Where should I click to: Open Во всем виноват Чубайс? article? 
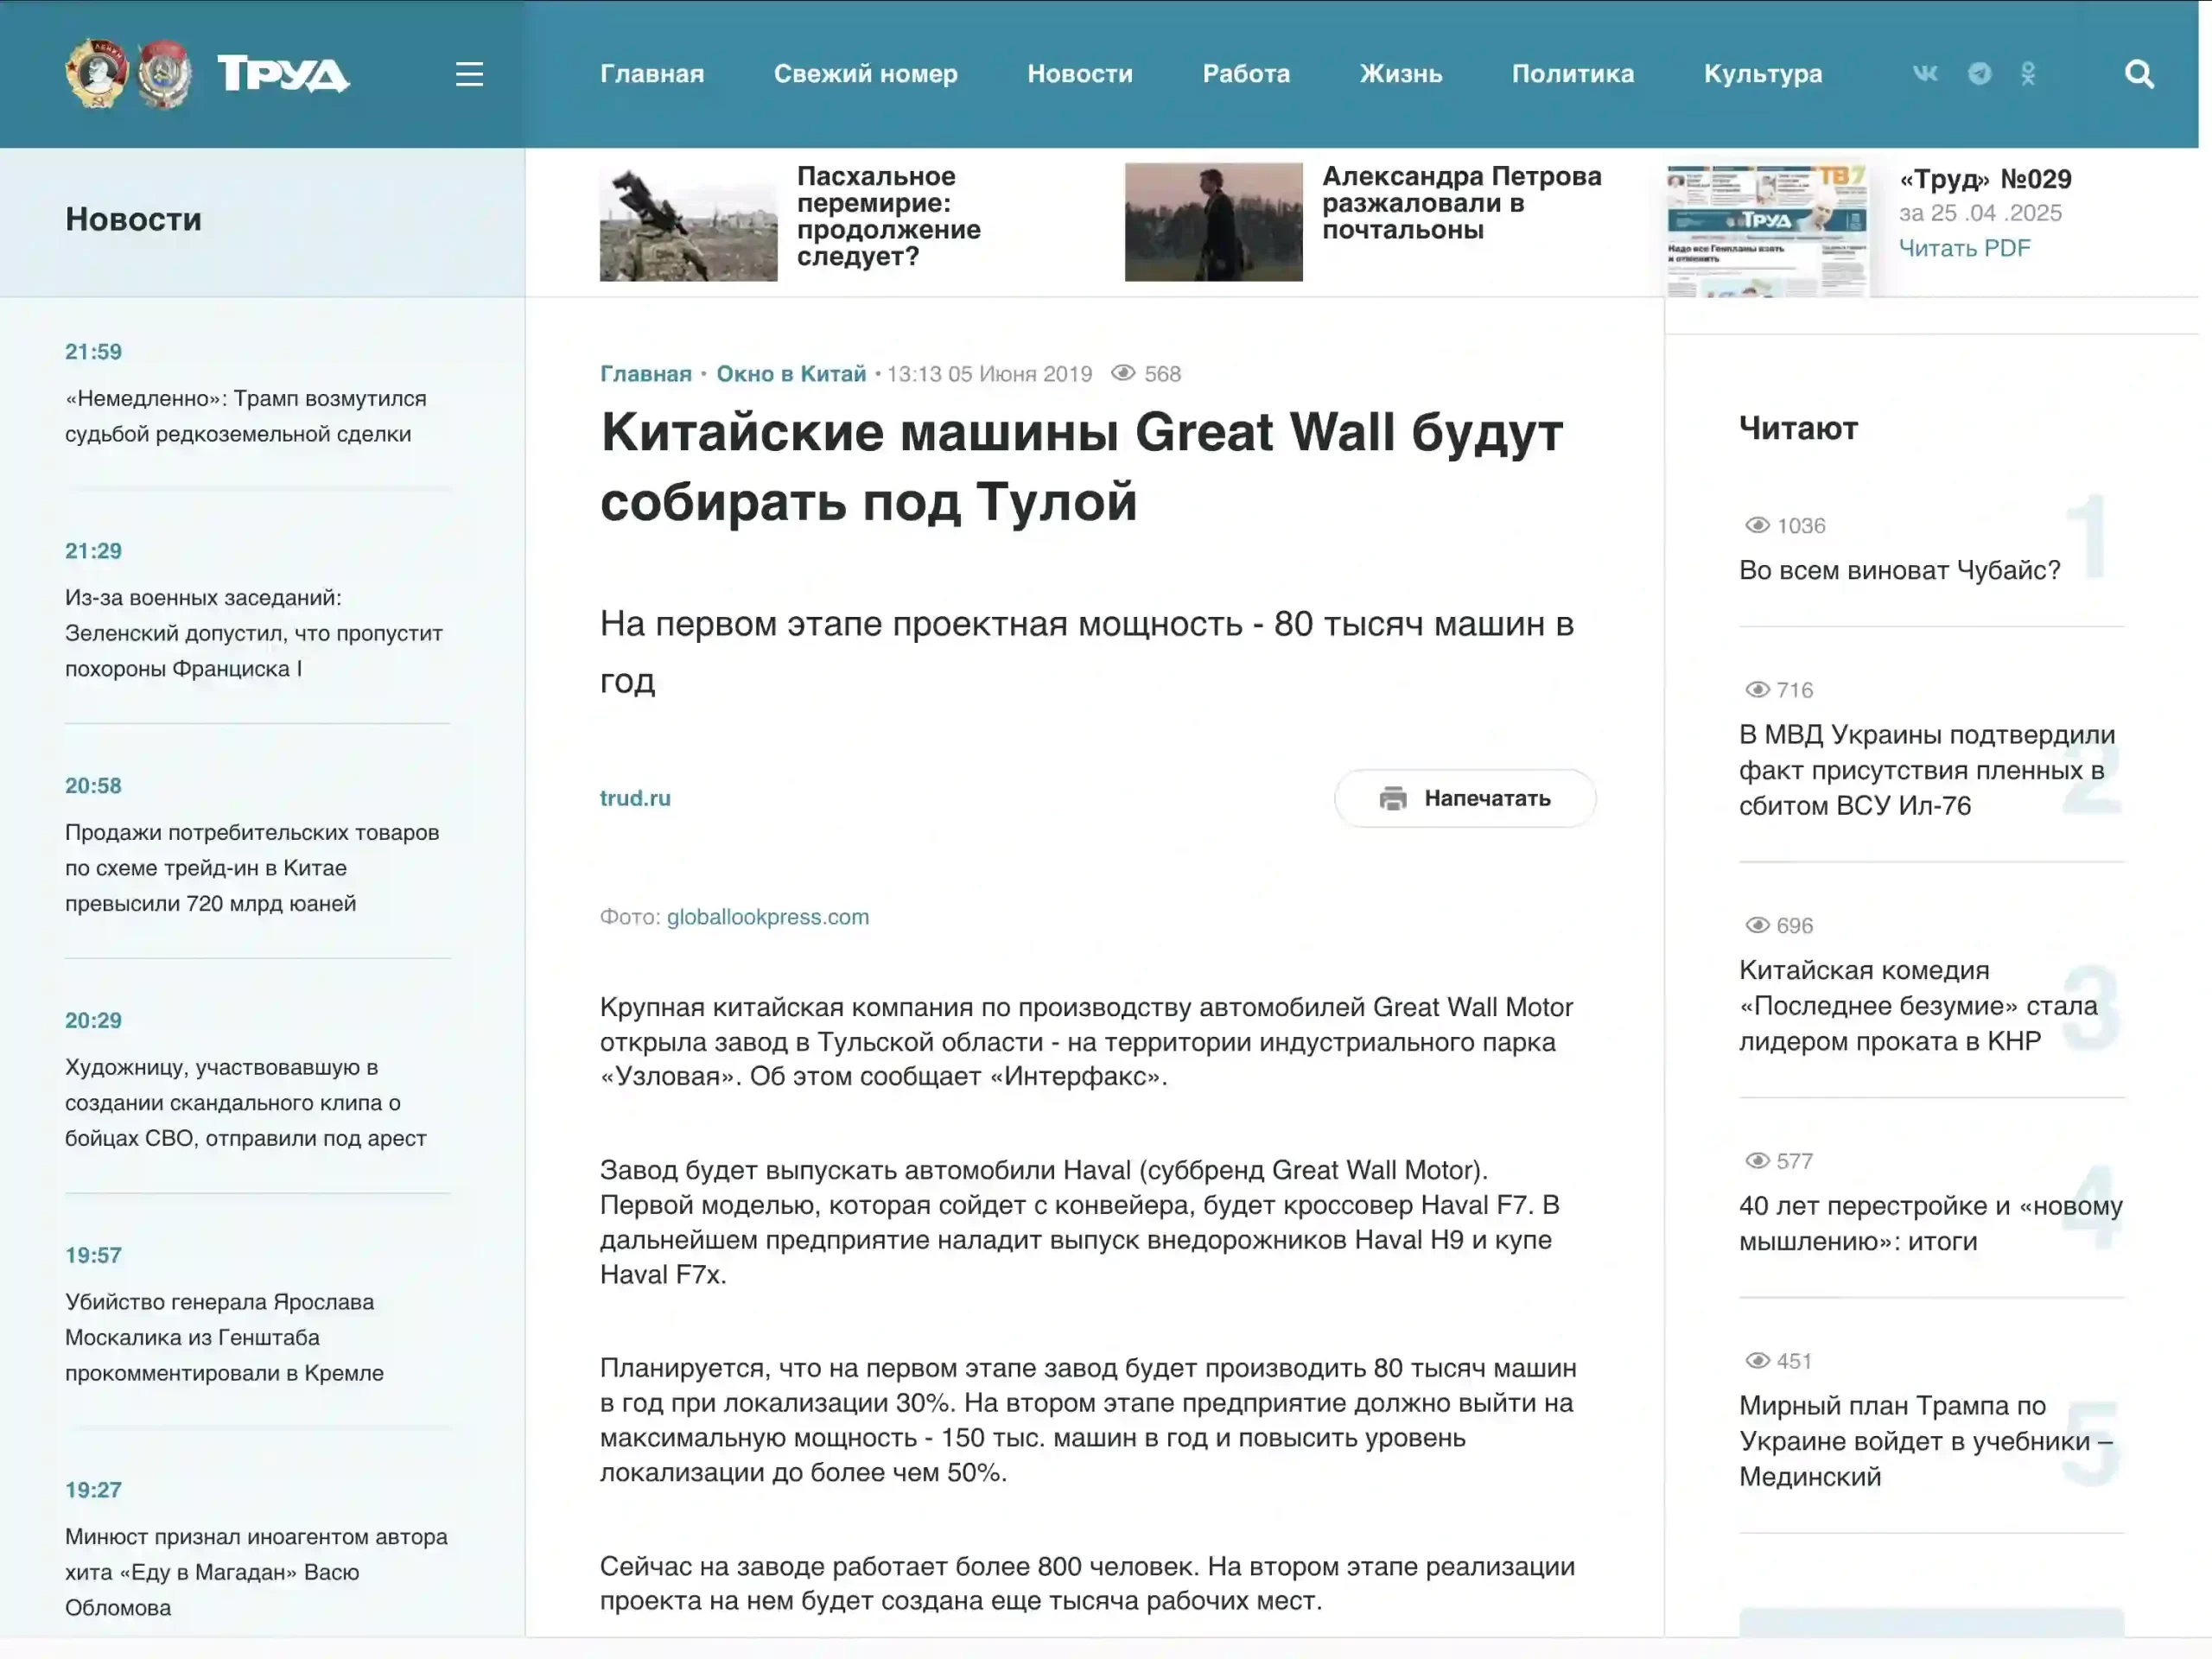tap(1899, 570)
